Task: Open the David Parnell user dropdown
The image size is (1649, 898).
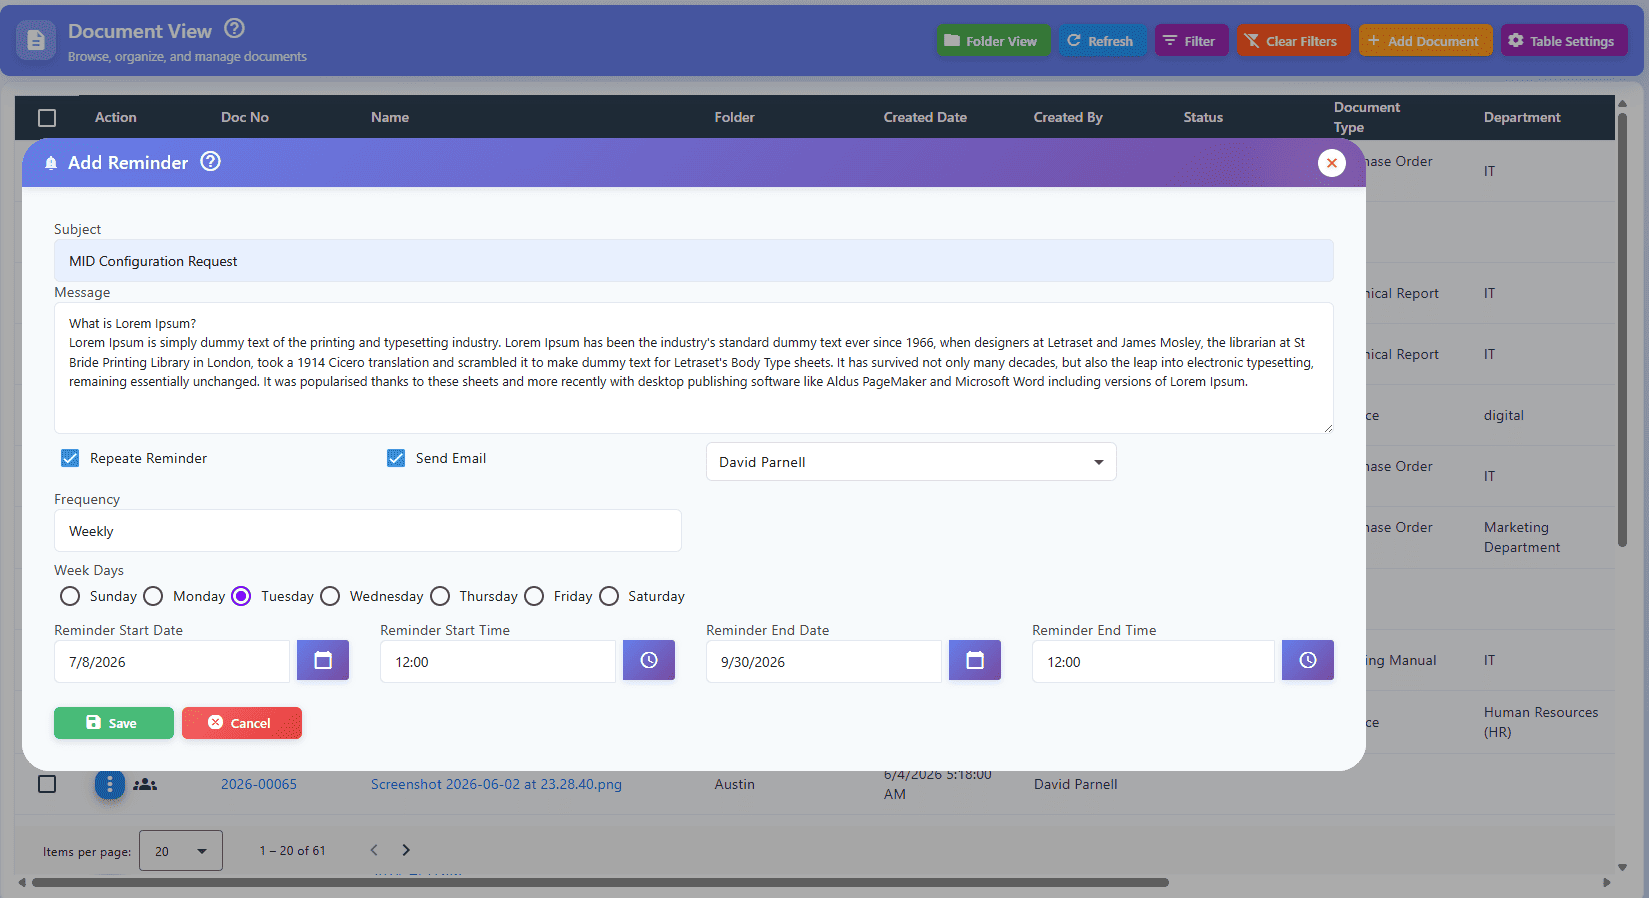Action: pyautogui.click(x=911, y=462)
